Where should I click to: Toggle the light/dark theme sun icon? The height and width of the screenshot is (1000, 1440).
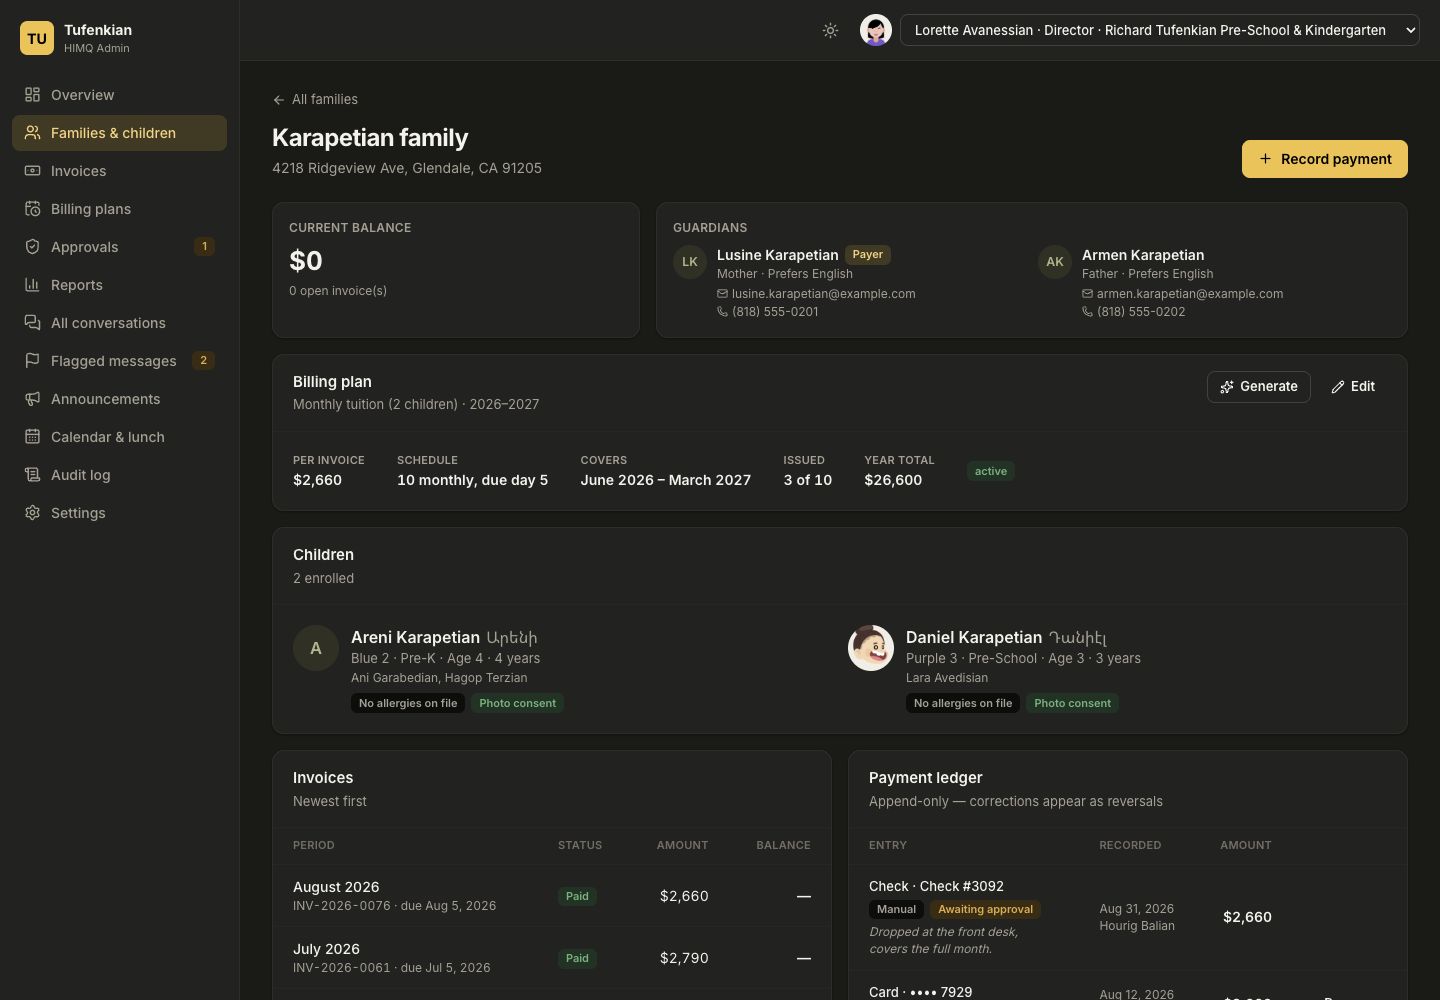pyautogui.click(x=830, y=30)
